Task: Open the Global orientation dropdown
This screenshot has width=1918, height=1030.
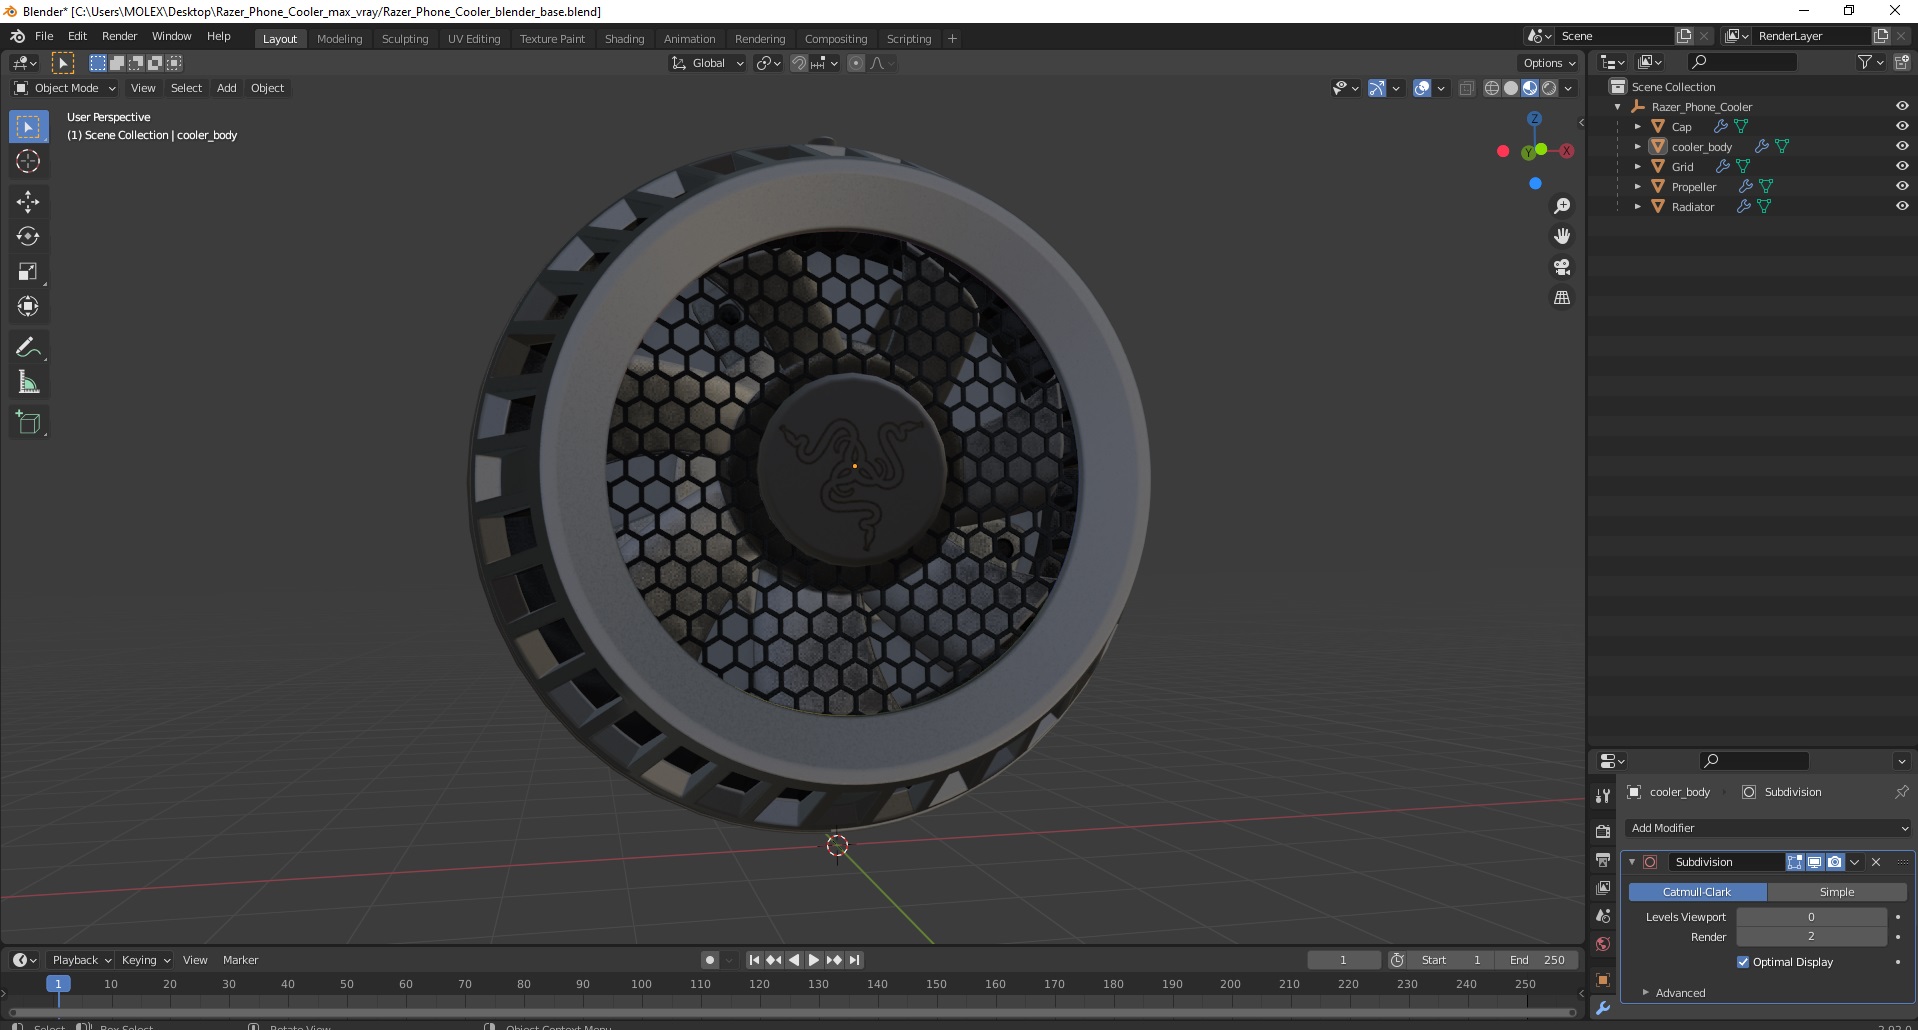Action: coord(707,63)
